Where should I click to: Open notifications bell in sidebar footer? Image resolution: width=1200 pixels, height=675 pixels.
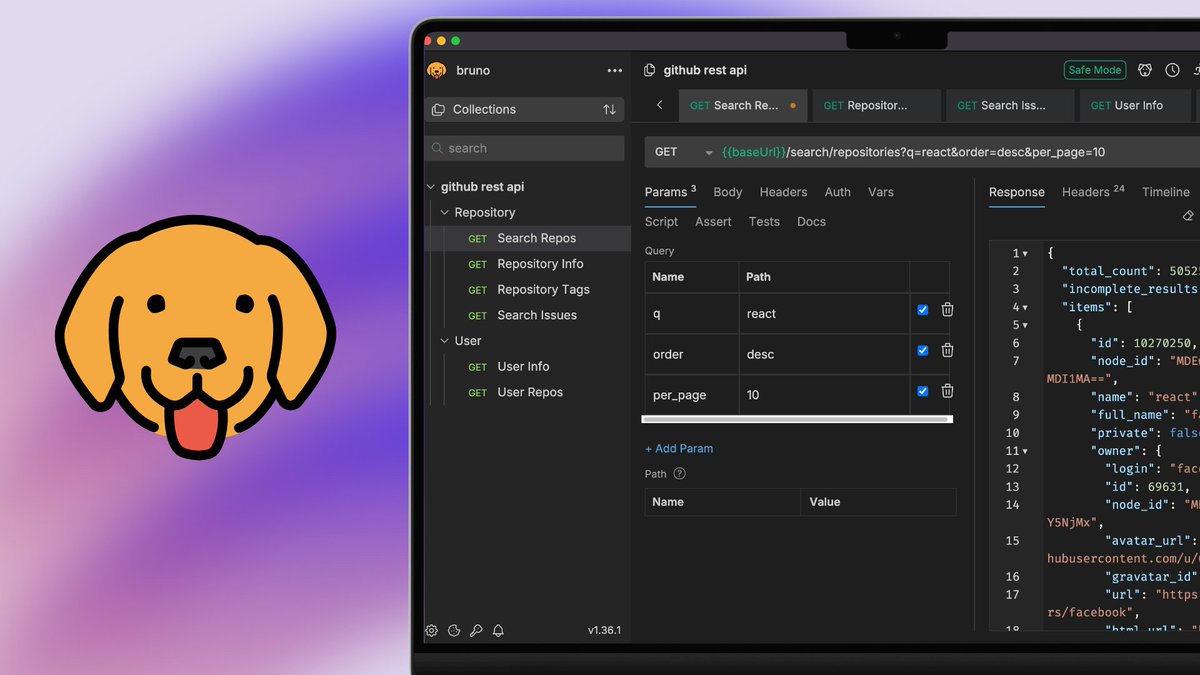click(x=498, y=631)
